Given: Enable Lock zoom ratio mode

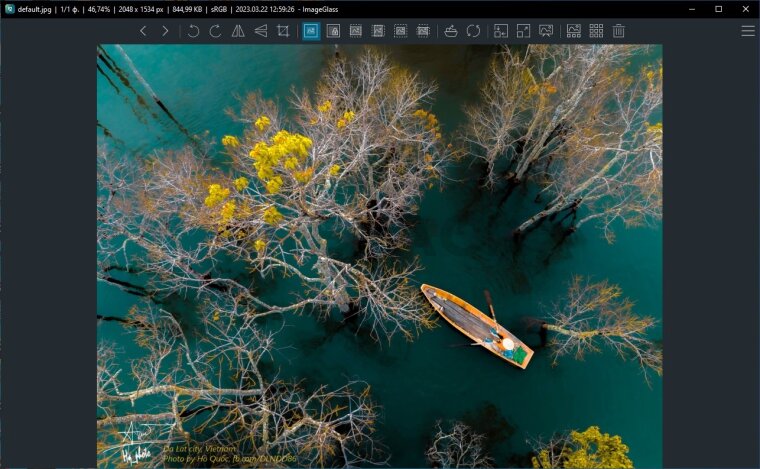Looking at the screenshot, I should (x=333, y=31).
